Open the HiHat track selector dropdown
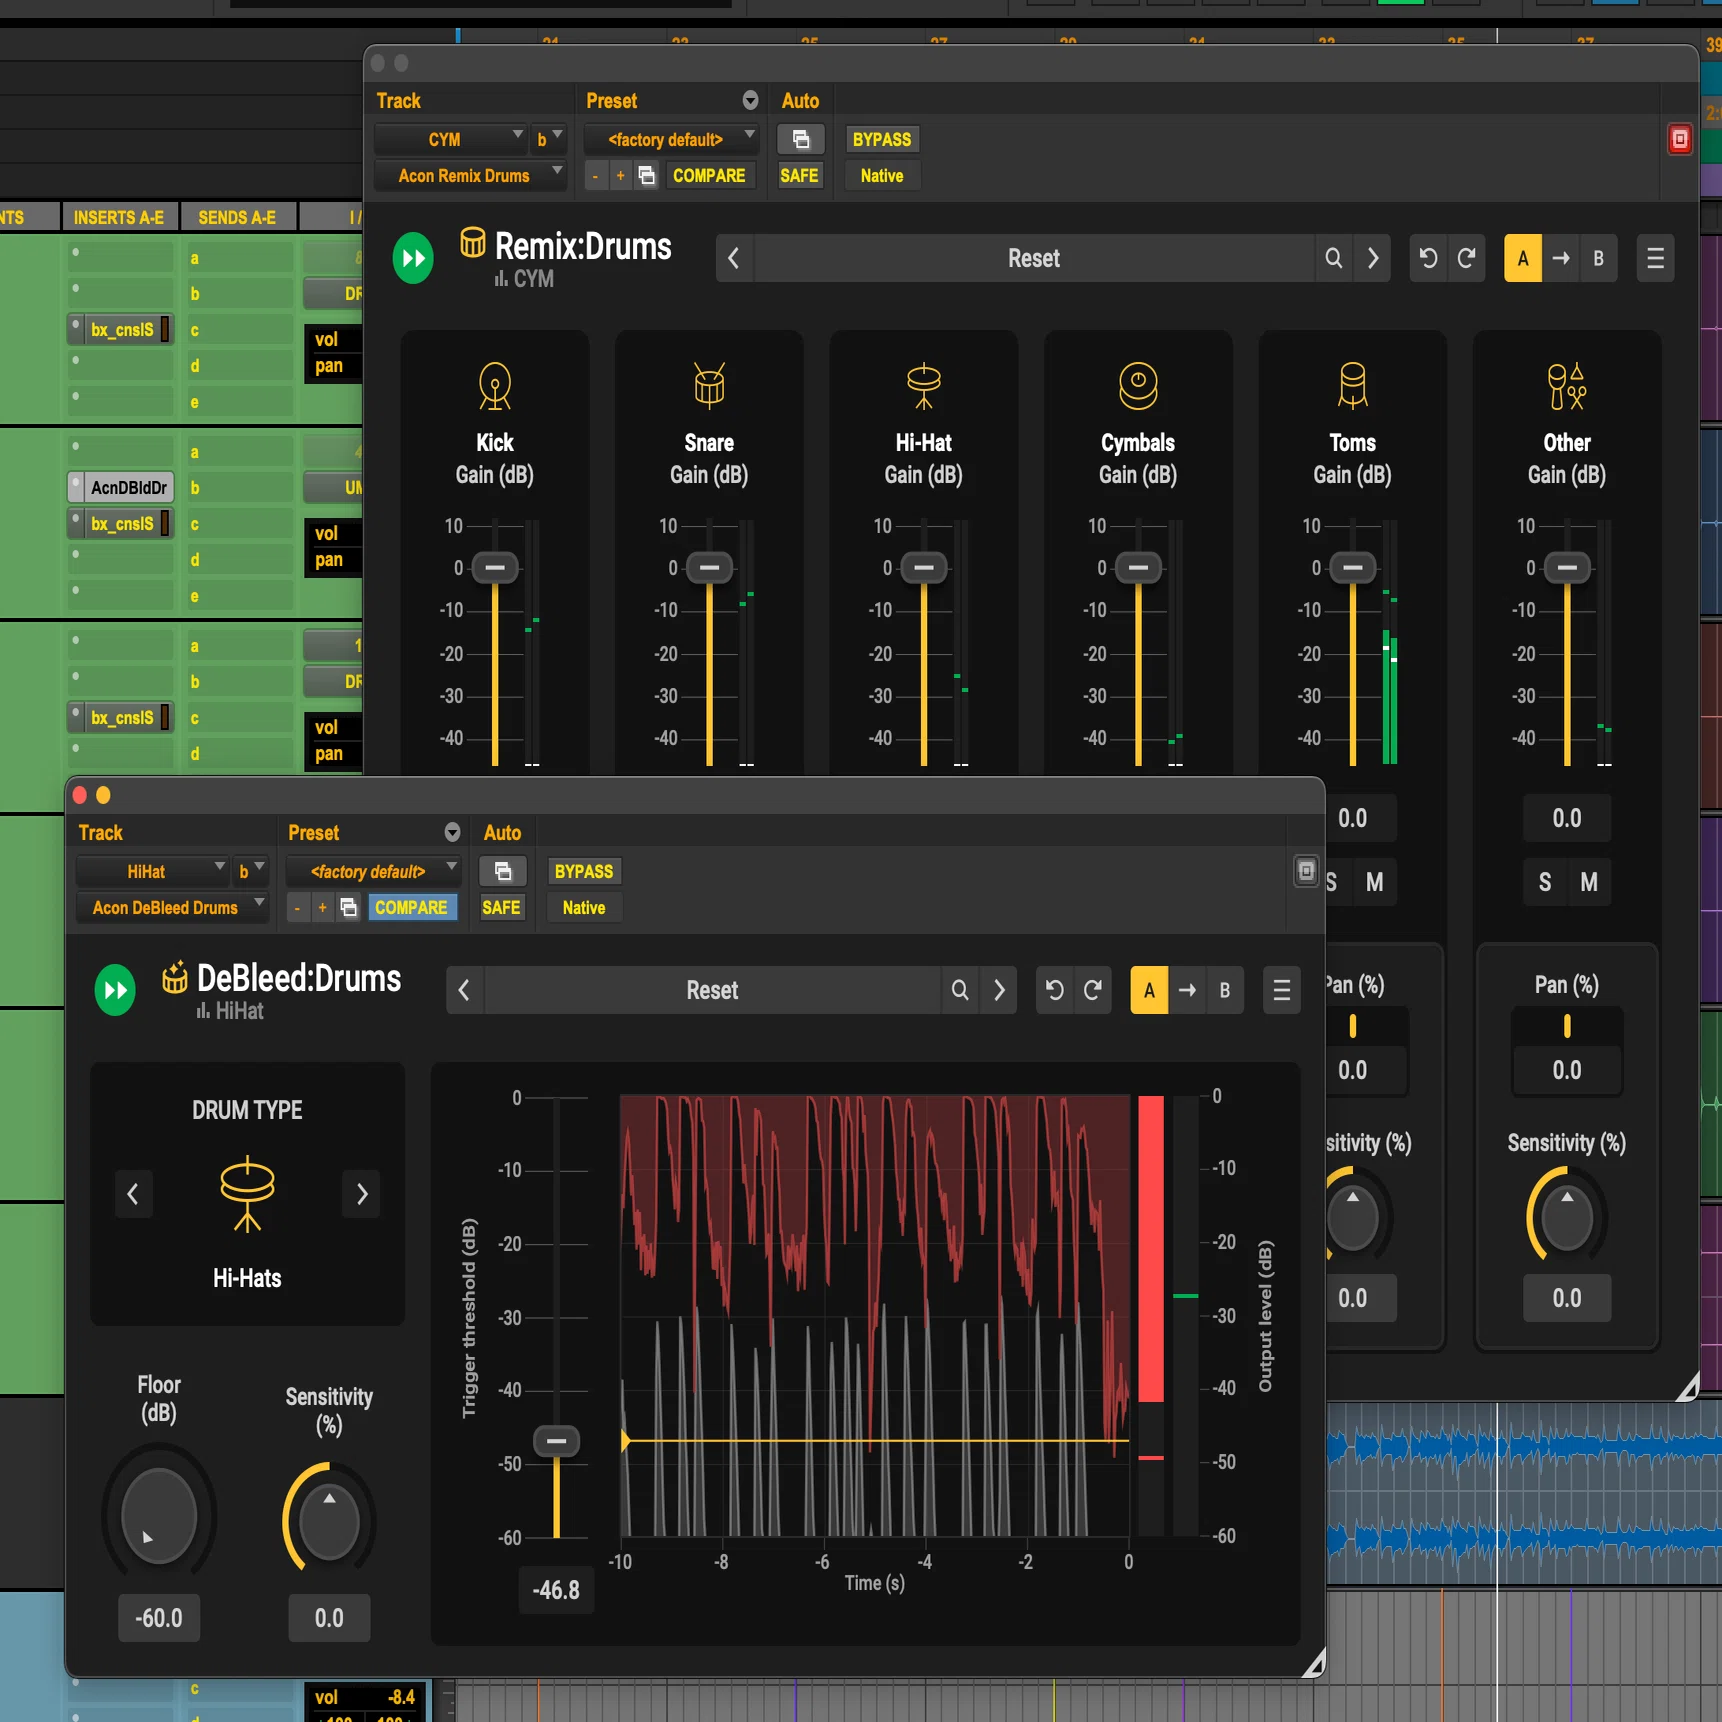Image resolution: width=1722 pixels, height=1722 pixels. [x=152, y=871]
